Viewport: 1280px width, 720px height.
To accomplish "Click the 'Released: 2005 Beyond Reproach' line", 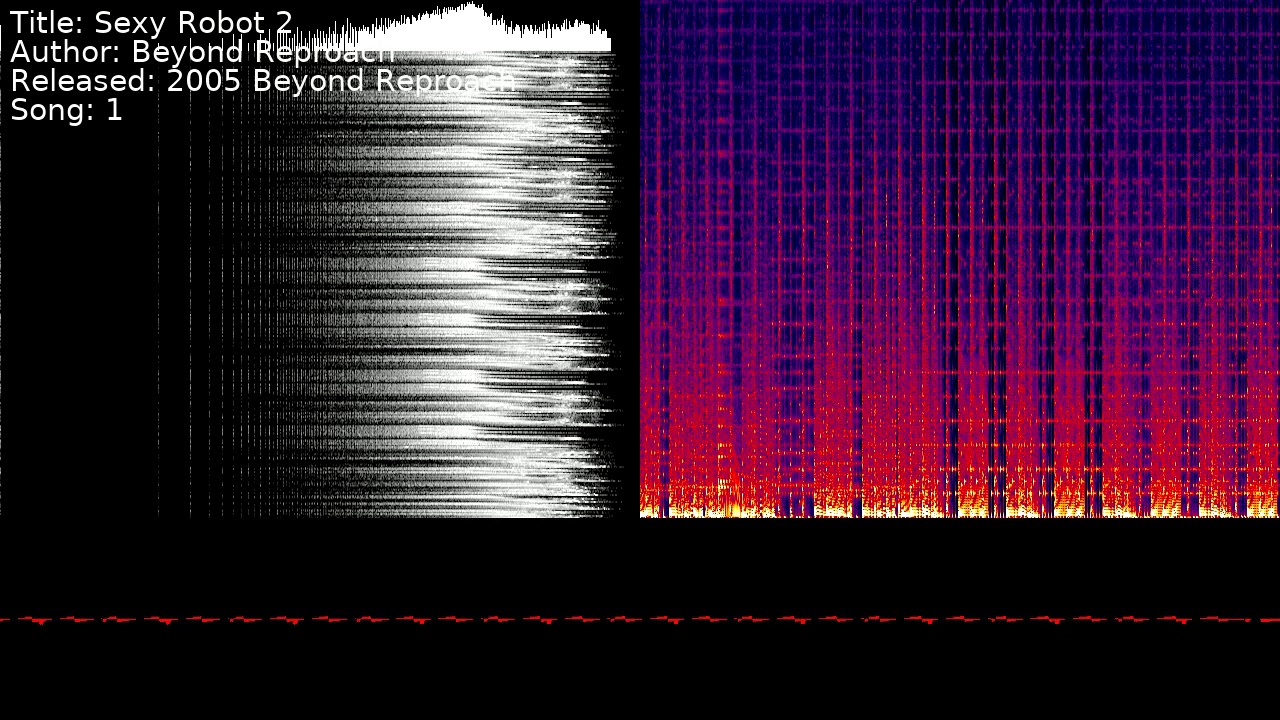I will (x=263, y=81).
